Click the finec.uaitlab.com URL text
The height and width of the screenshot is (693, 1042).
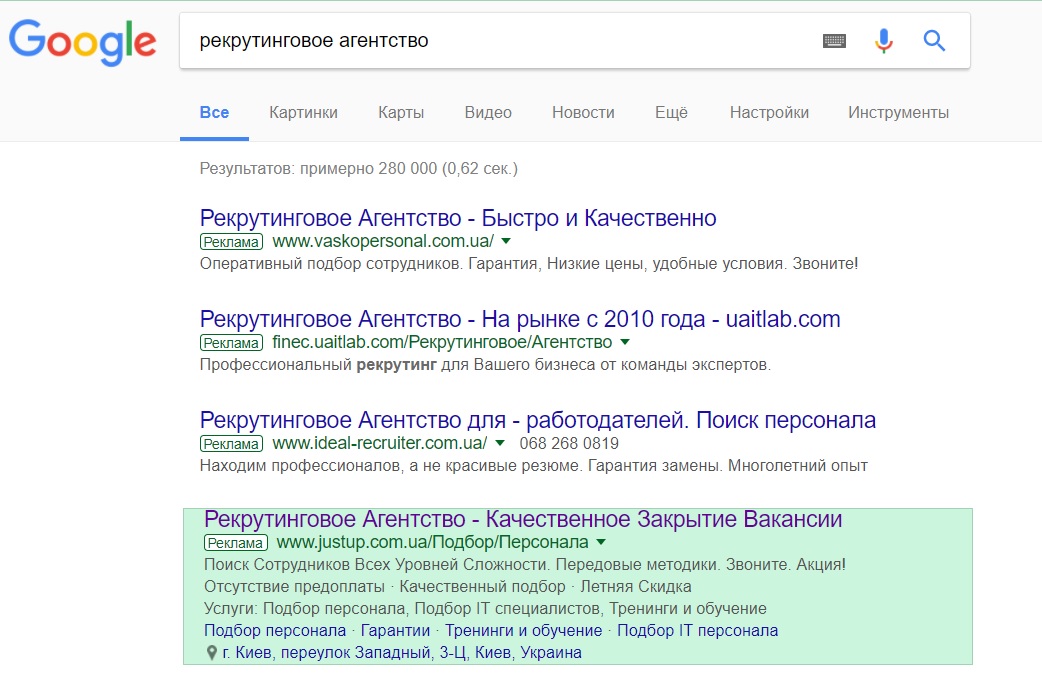[442, 342]
